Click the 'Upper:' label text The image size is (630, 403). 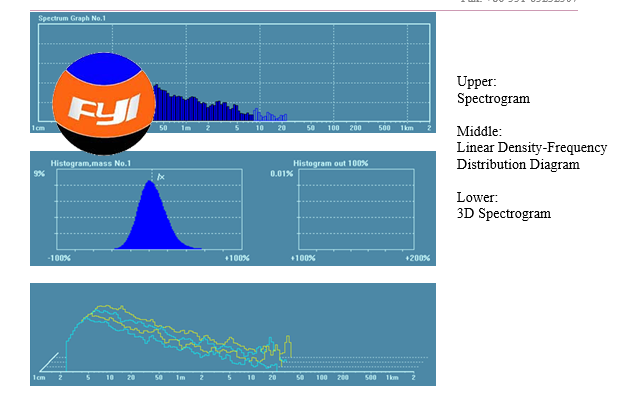click(x=477, y=82)
